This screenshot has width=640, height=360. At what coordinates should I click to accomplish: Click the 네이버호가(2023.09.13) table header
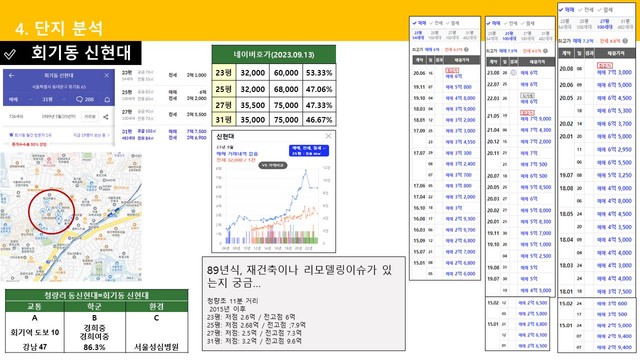tap(274, 54)
